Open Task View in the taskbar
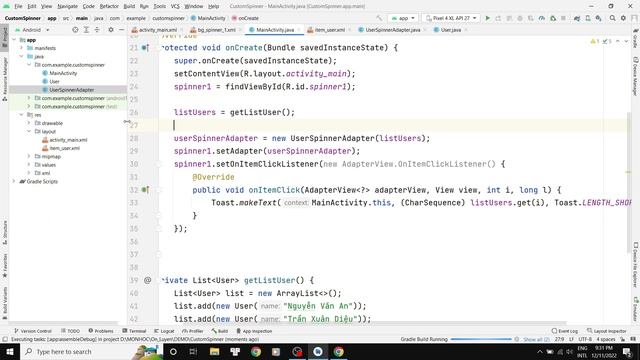 (193, 351)
